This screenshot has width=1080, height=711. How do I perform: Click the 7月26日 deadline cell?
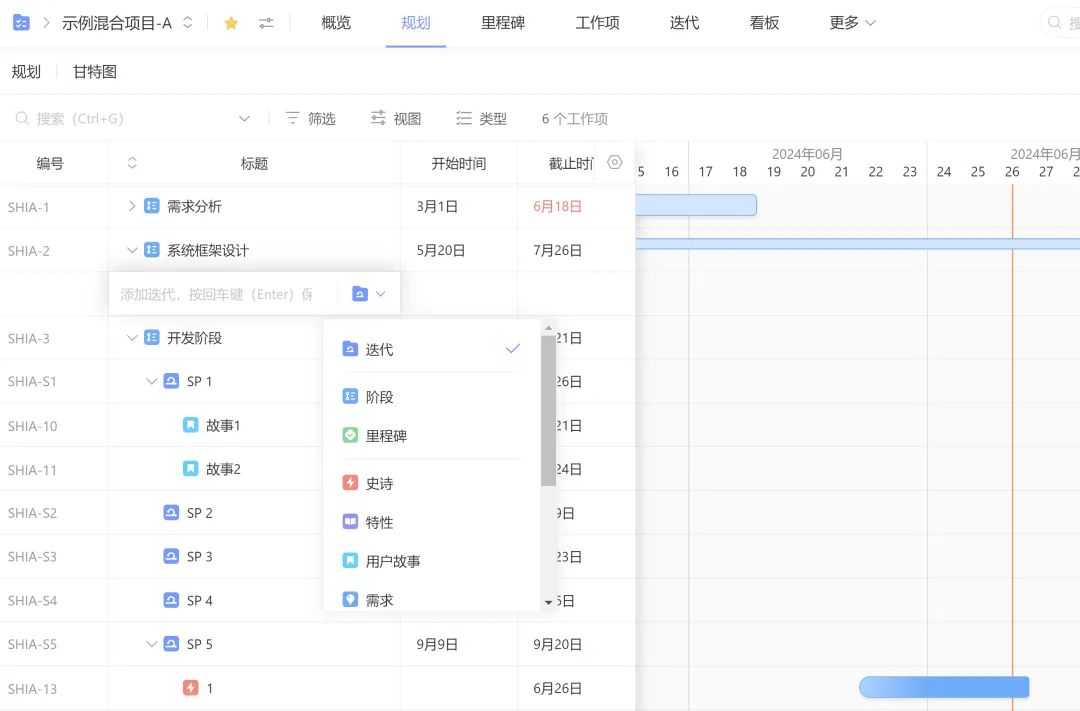pos(557,251)
